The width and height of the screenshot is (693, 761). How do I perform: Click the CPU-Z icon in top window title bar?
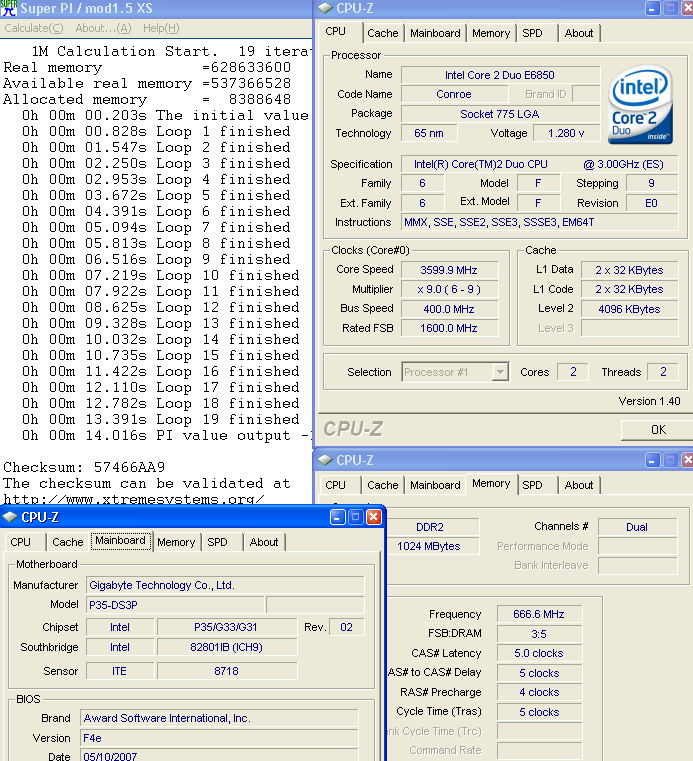tap(325, 8)
